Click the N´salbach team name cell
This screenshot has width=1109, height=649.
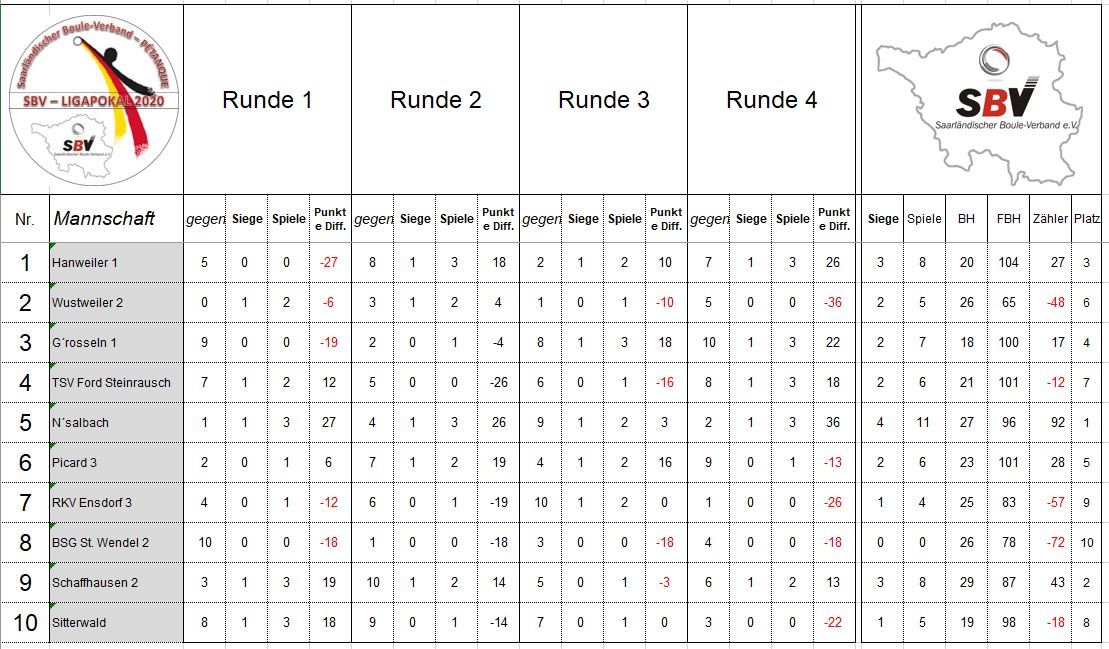115,423
